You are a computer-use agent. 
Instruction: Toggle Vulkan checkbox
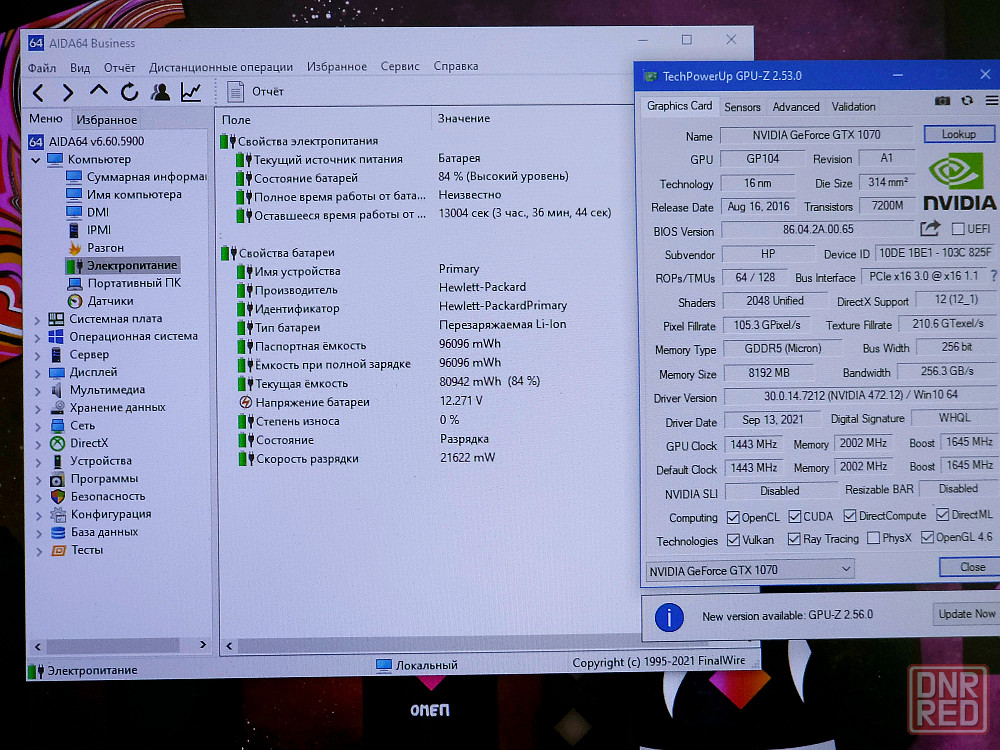point(733,540)
